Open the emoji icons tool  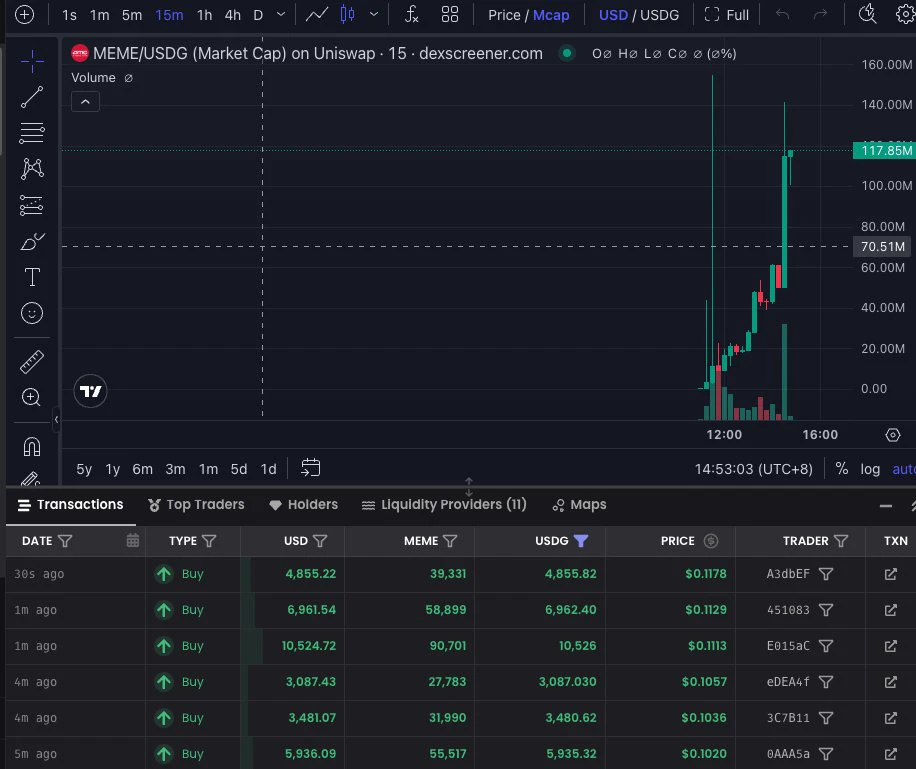32,313
